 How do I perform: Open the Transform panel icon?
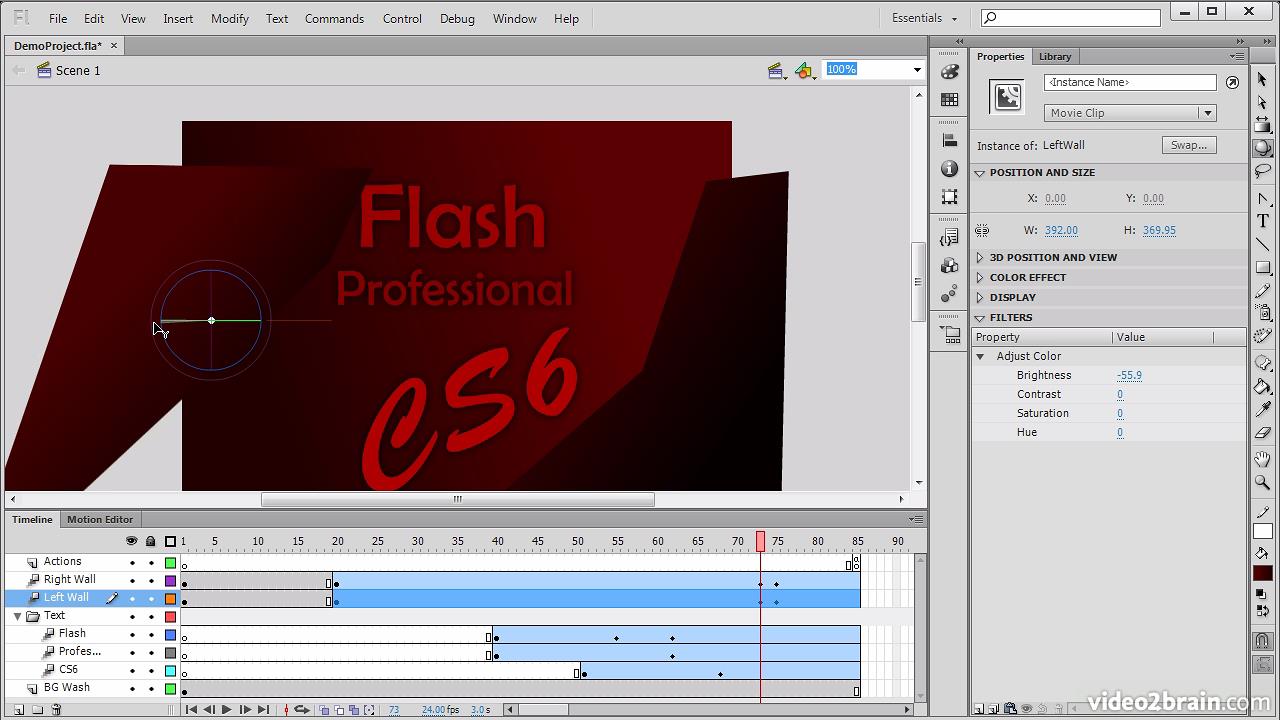point(950,197)
